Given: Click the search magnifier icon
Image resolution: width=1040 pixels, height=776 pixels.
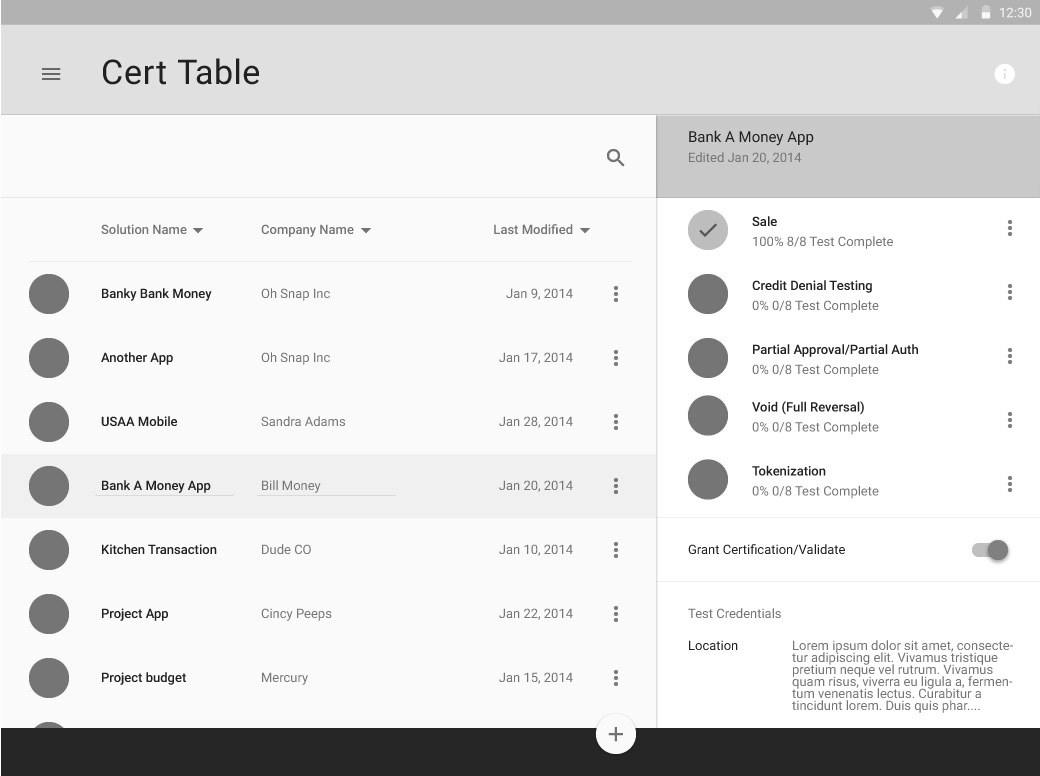Looking at the screenshot, I should tap(615, 158).
